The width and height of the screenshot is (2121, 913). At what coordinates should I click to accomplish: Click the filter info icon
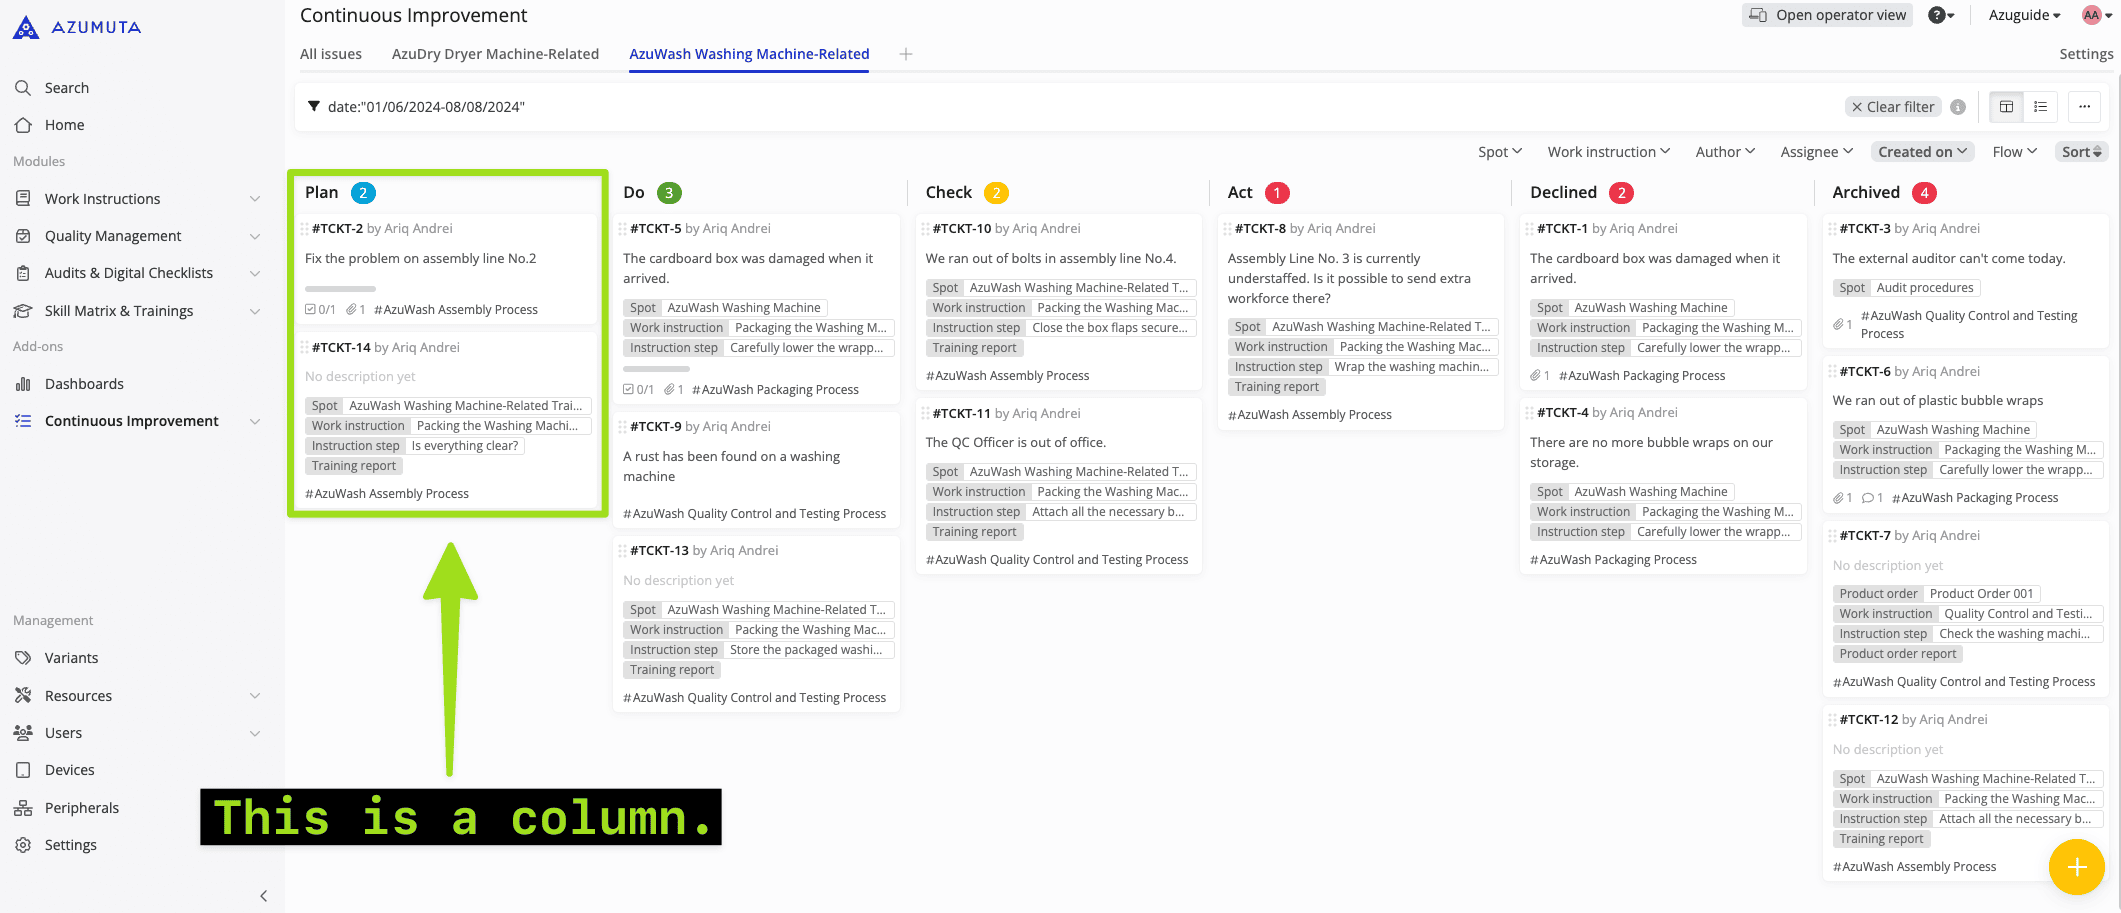[x=1958, y=107]
